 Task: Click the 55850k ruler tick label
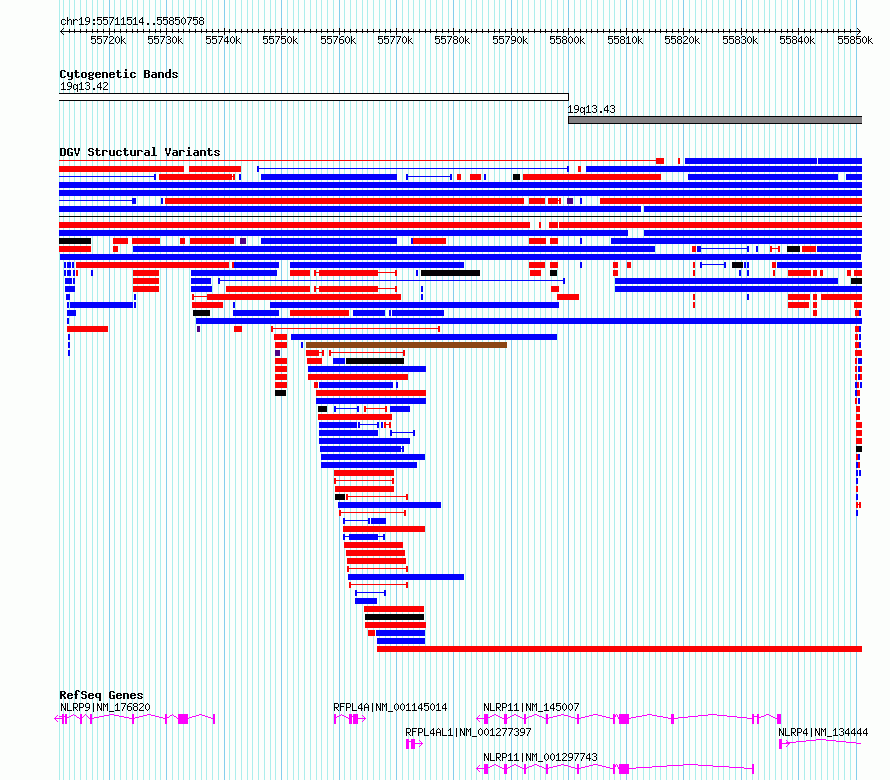point(855,40)
